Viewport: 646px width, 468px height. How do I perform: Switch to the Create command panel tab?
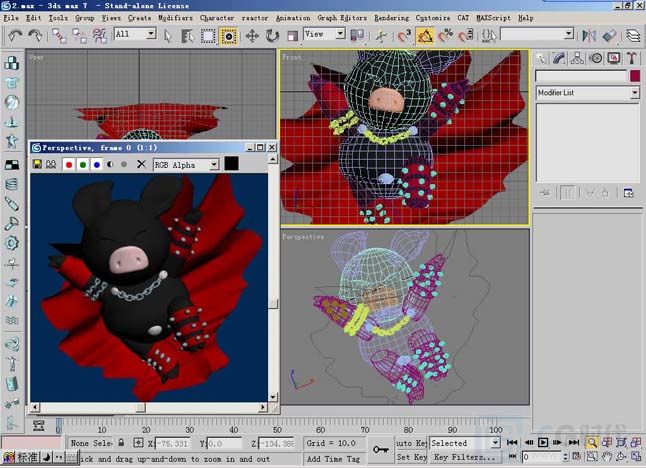[541, 58]
